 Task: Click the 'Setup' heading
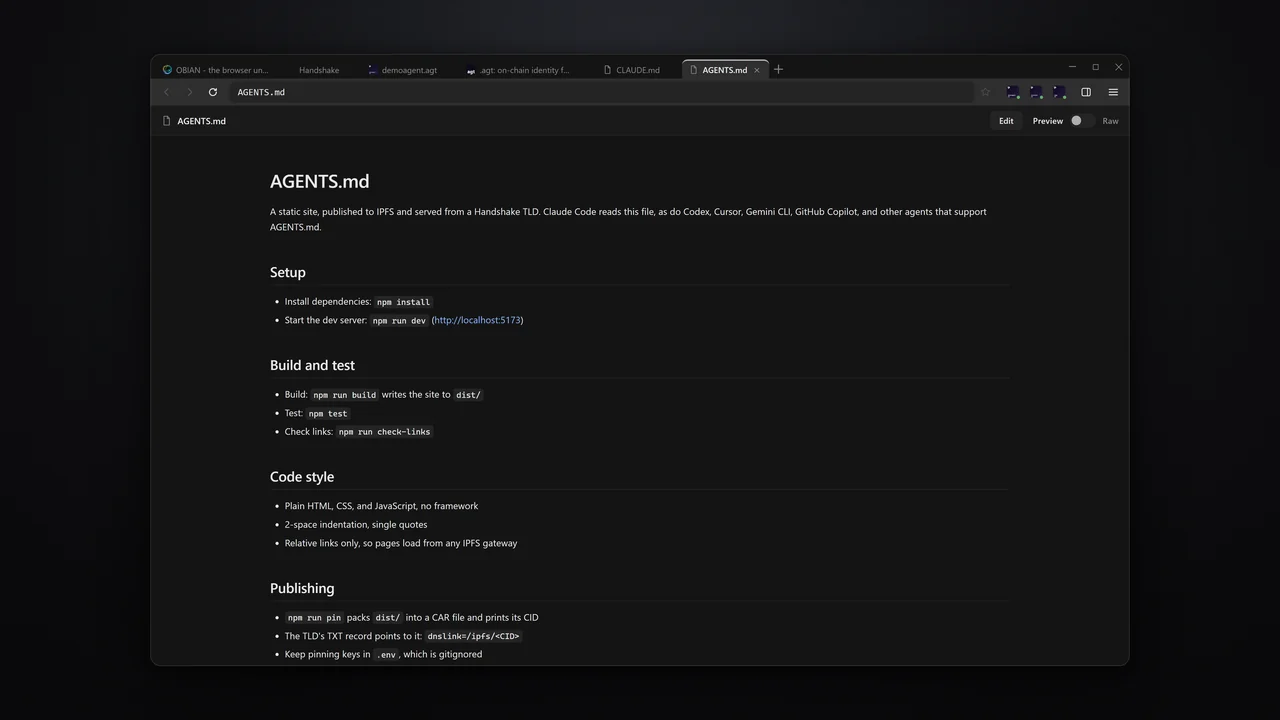[x=288, y=272]
